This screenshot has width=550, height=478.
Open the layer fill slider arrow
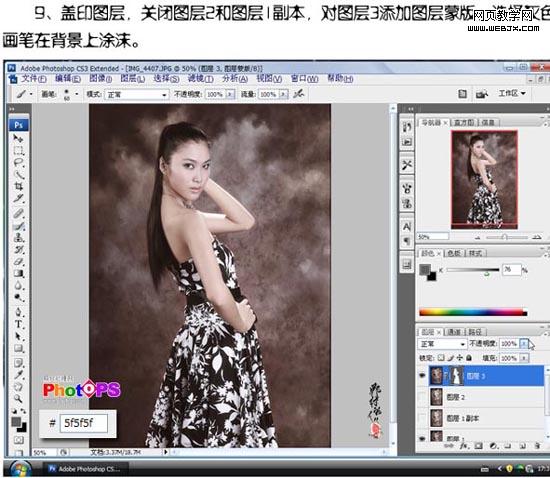pos(523,358)
